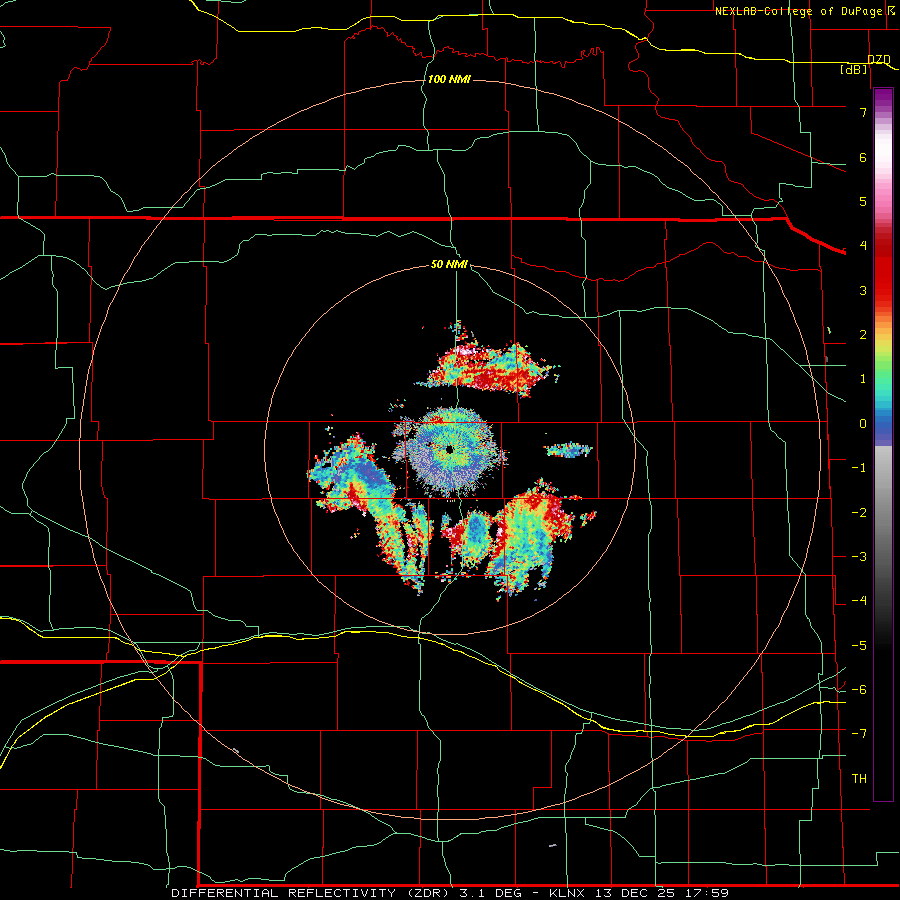This screenshot has width=900, height=900.
Task: Click the small isolated echo east of radar
Action: (568, 450)
